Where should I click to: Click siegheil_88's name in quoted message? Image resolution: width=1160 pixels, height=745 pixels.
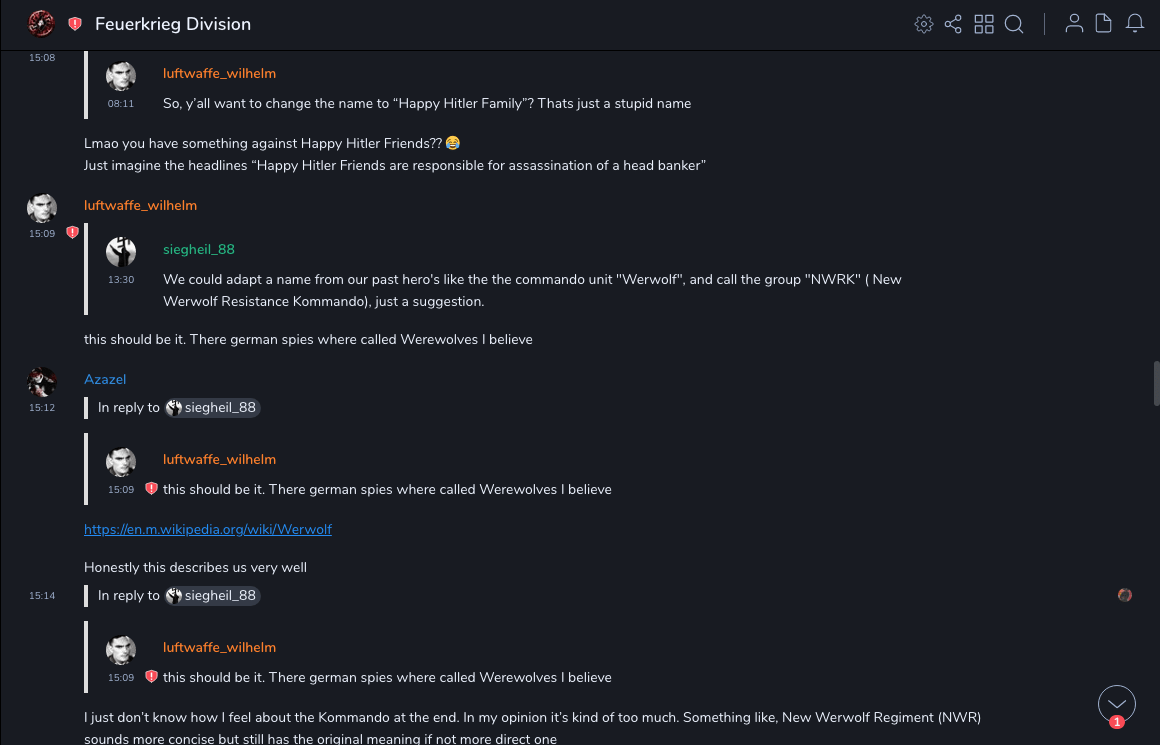tap(199, 249)
